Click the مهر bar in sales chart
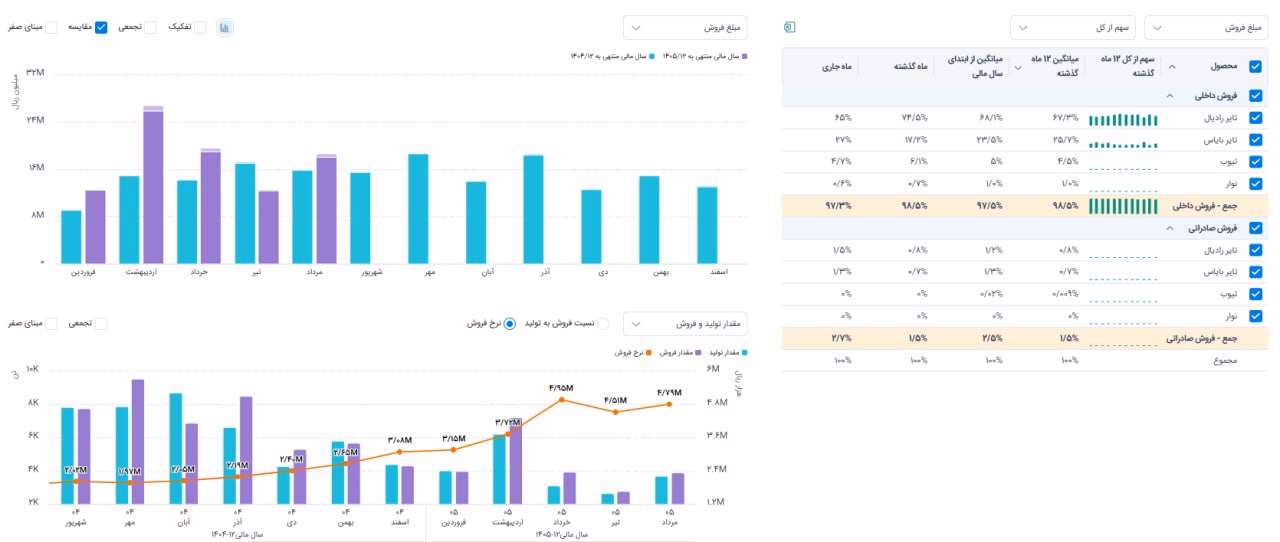 418,208
